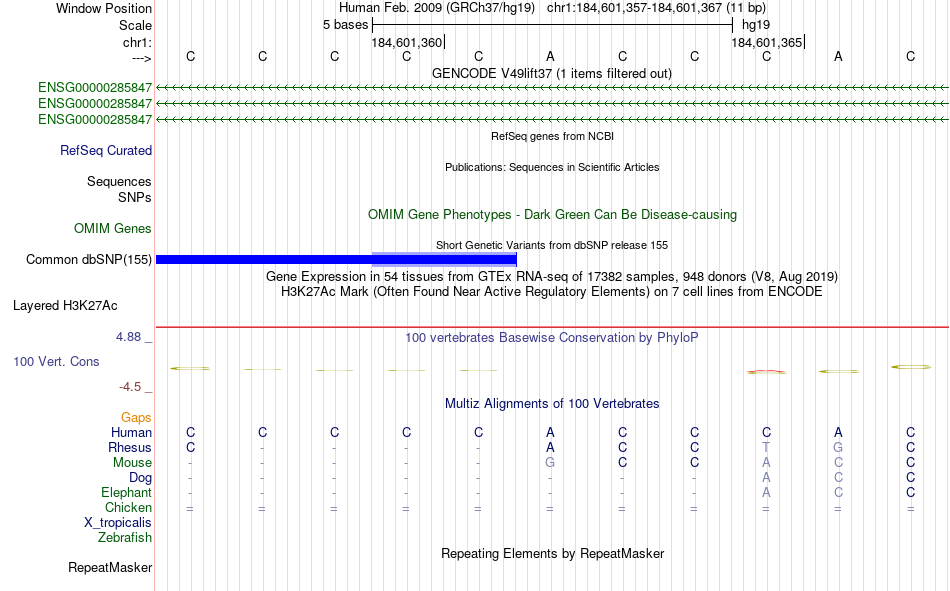Click Repeating Elements by RepeatMasker title
This screenshot has height=591, width=950.
pos(552,553)
